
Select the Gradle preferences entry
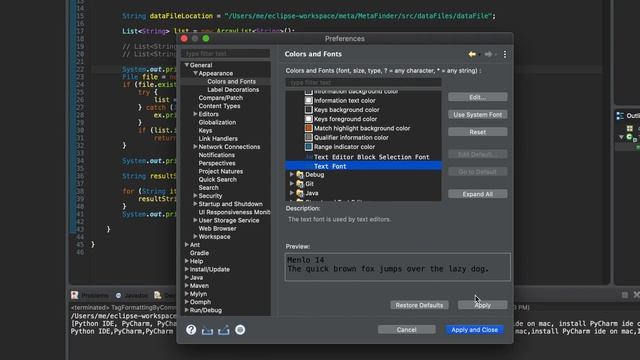click(199, 253)
